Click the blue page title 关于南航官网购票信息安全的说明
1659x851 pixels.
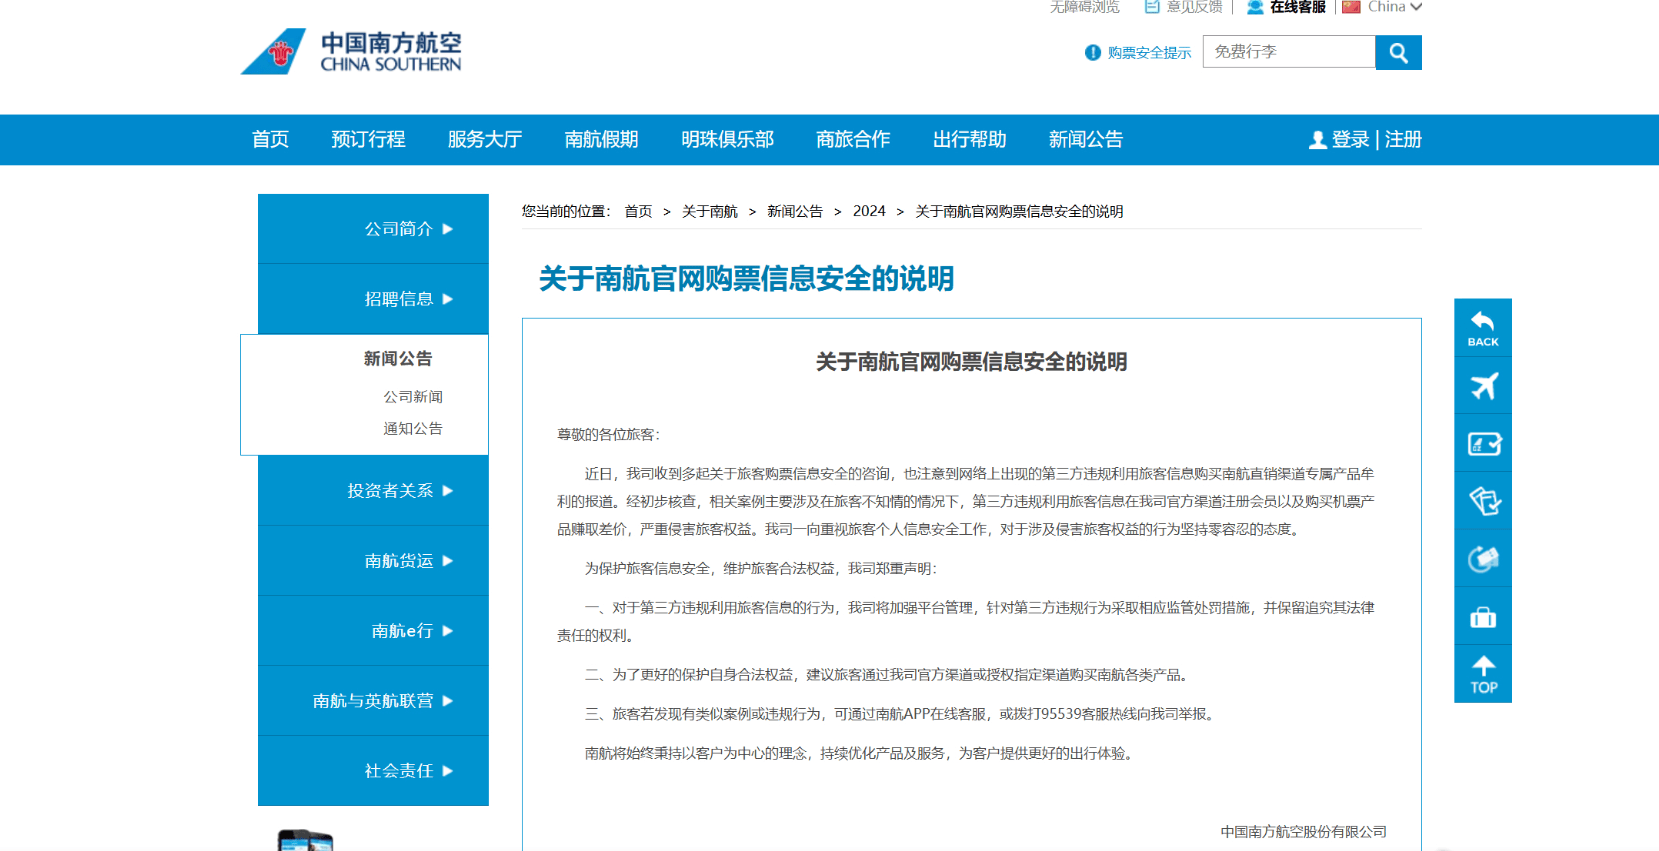coord(747,279)
